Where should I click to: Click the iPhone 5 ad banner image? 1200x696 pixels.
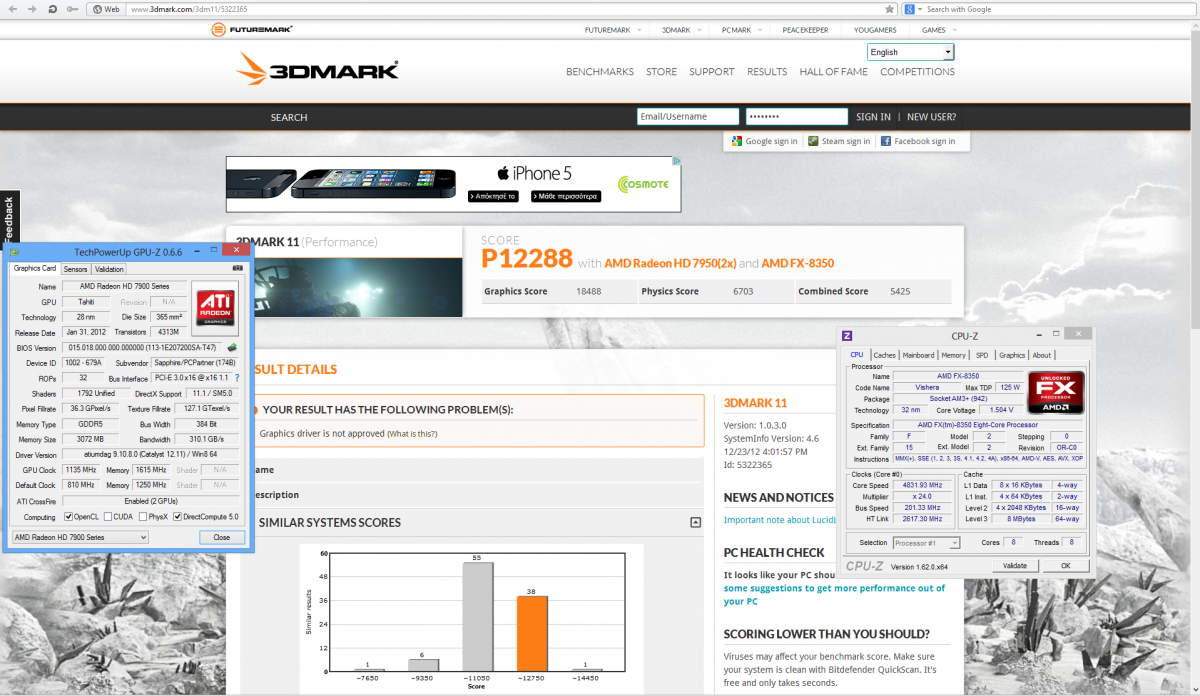point(453,184)
